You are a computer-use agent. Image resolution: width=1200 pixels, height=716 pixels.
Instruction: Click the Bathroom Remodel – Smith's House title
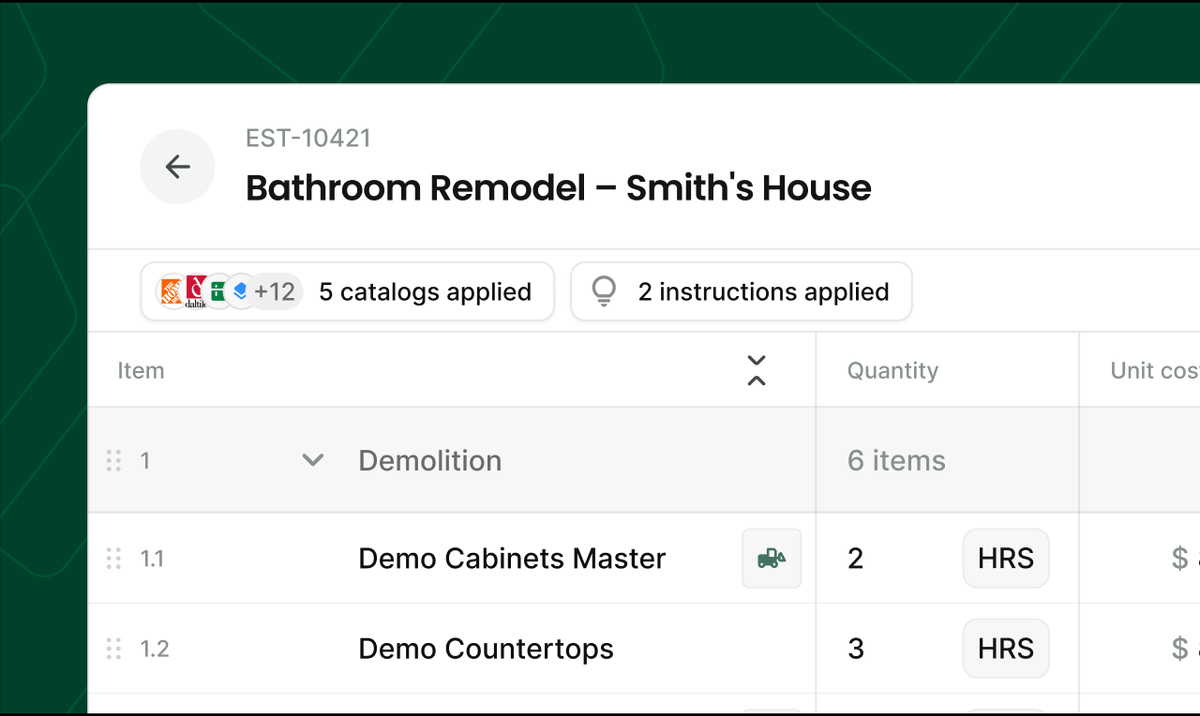[559, 188]
